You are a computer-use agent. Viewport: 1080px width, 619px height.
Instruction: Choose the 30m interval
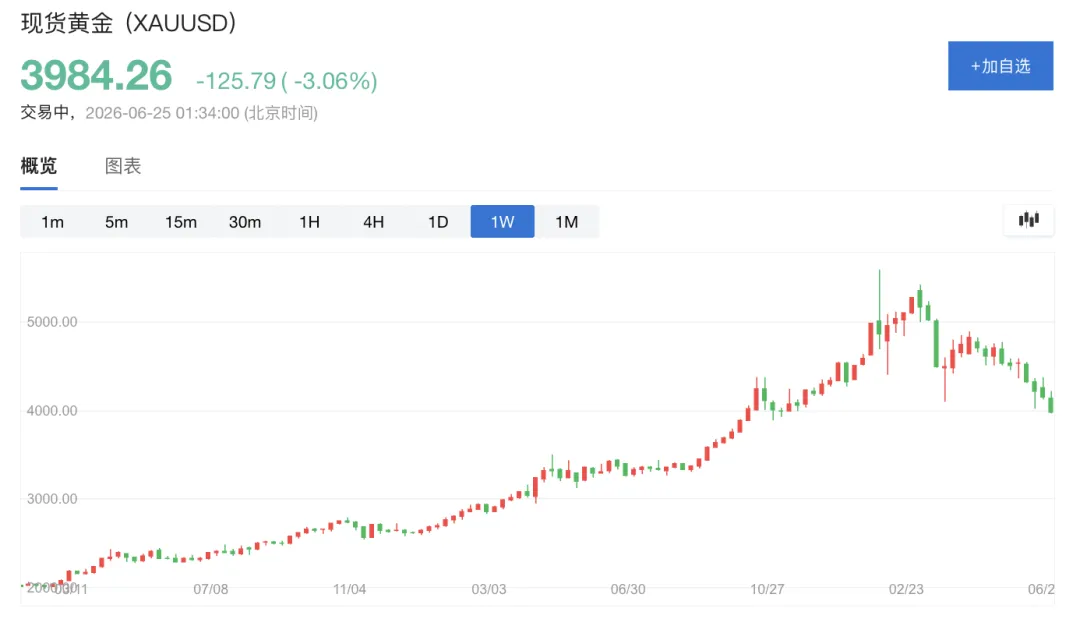point(245,222)
